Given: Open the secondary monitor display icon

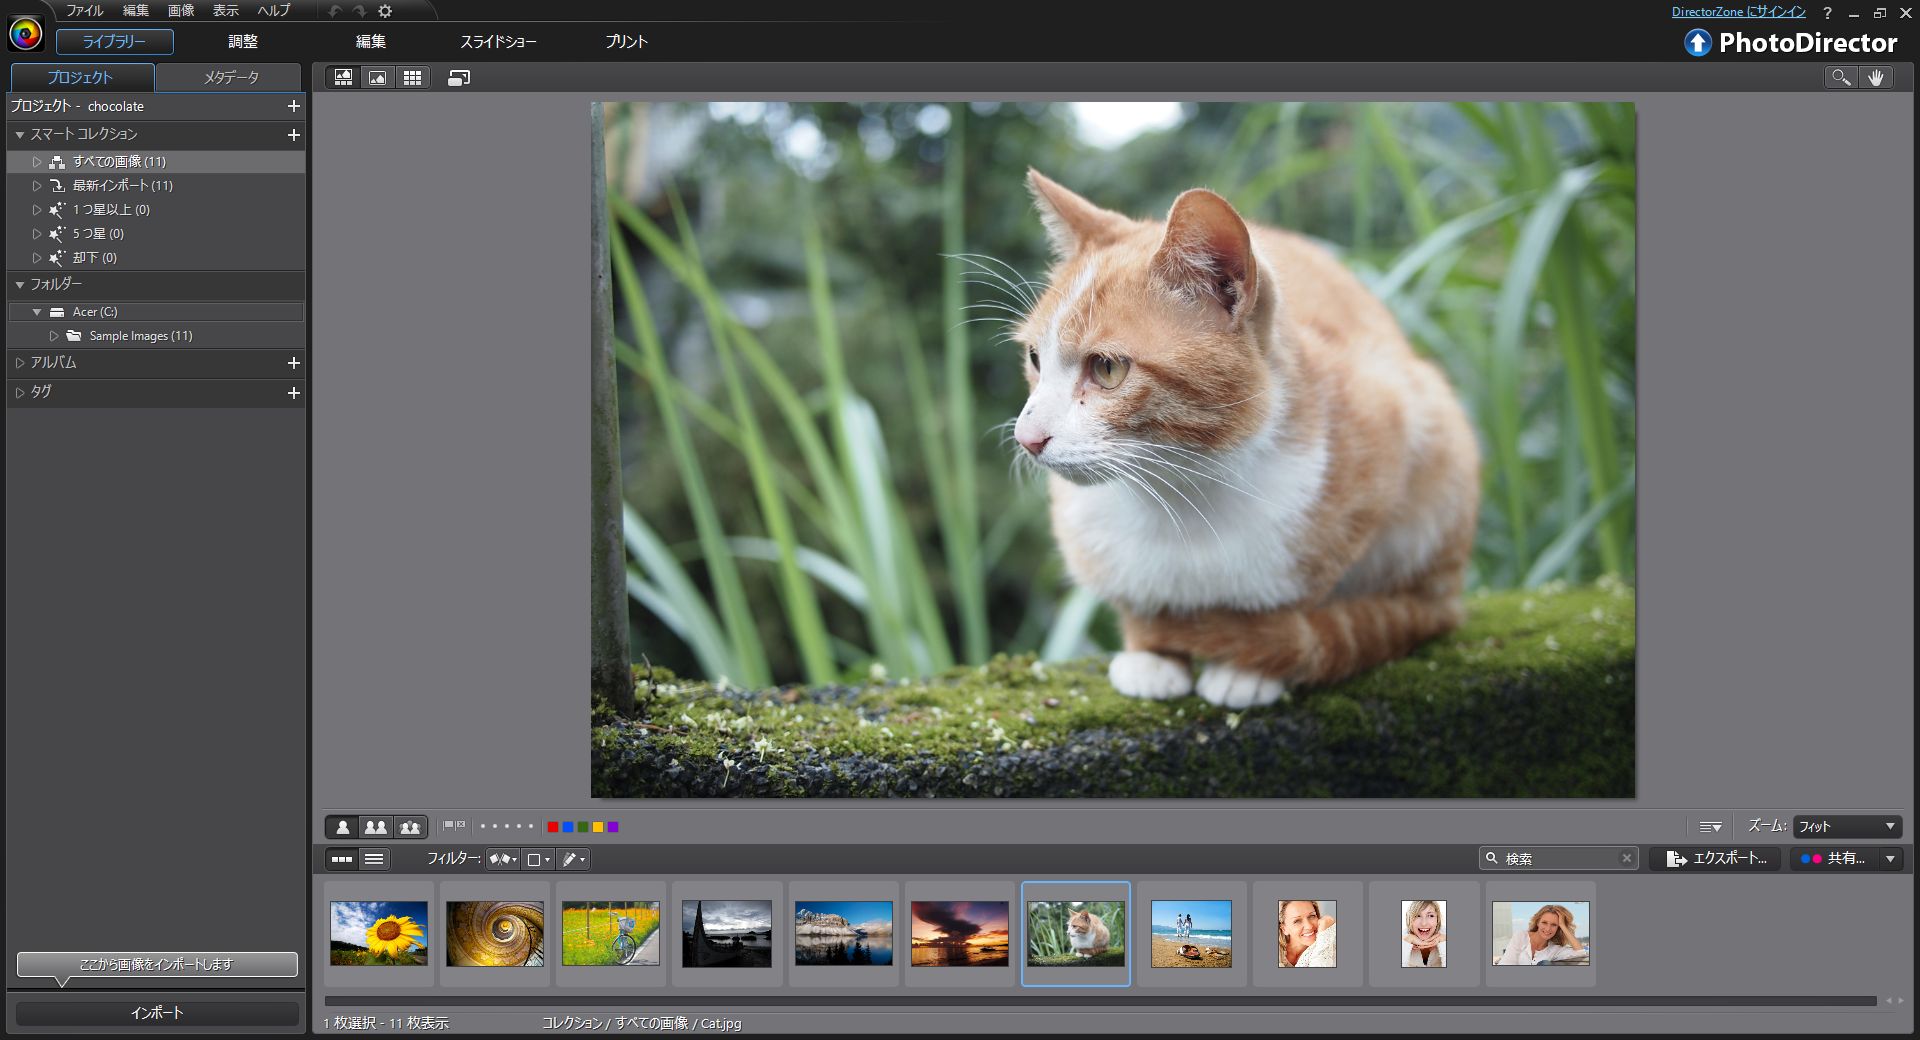Looking at the screenshot, I should (459, 78).
